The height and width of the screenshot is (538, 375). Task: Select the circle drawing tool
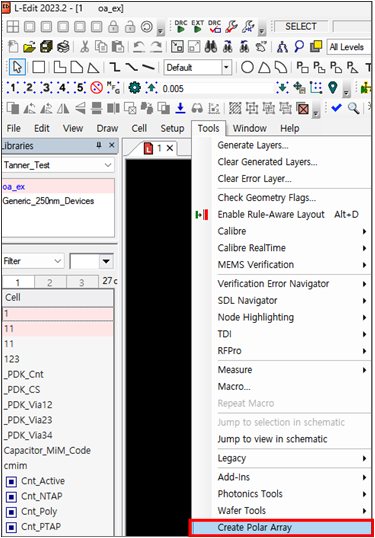point(247,67)
